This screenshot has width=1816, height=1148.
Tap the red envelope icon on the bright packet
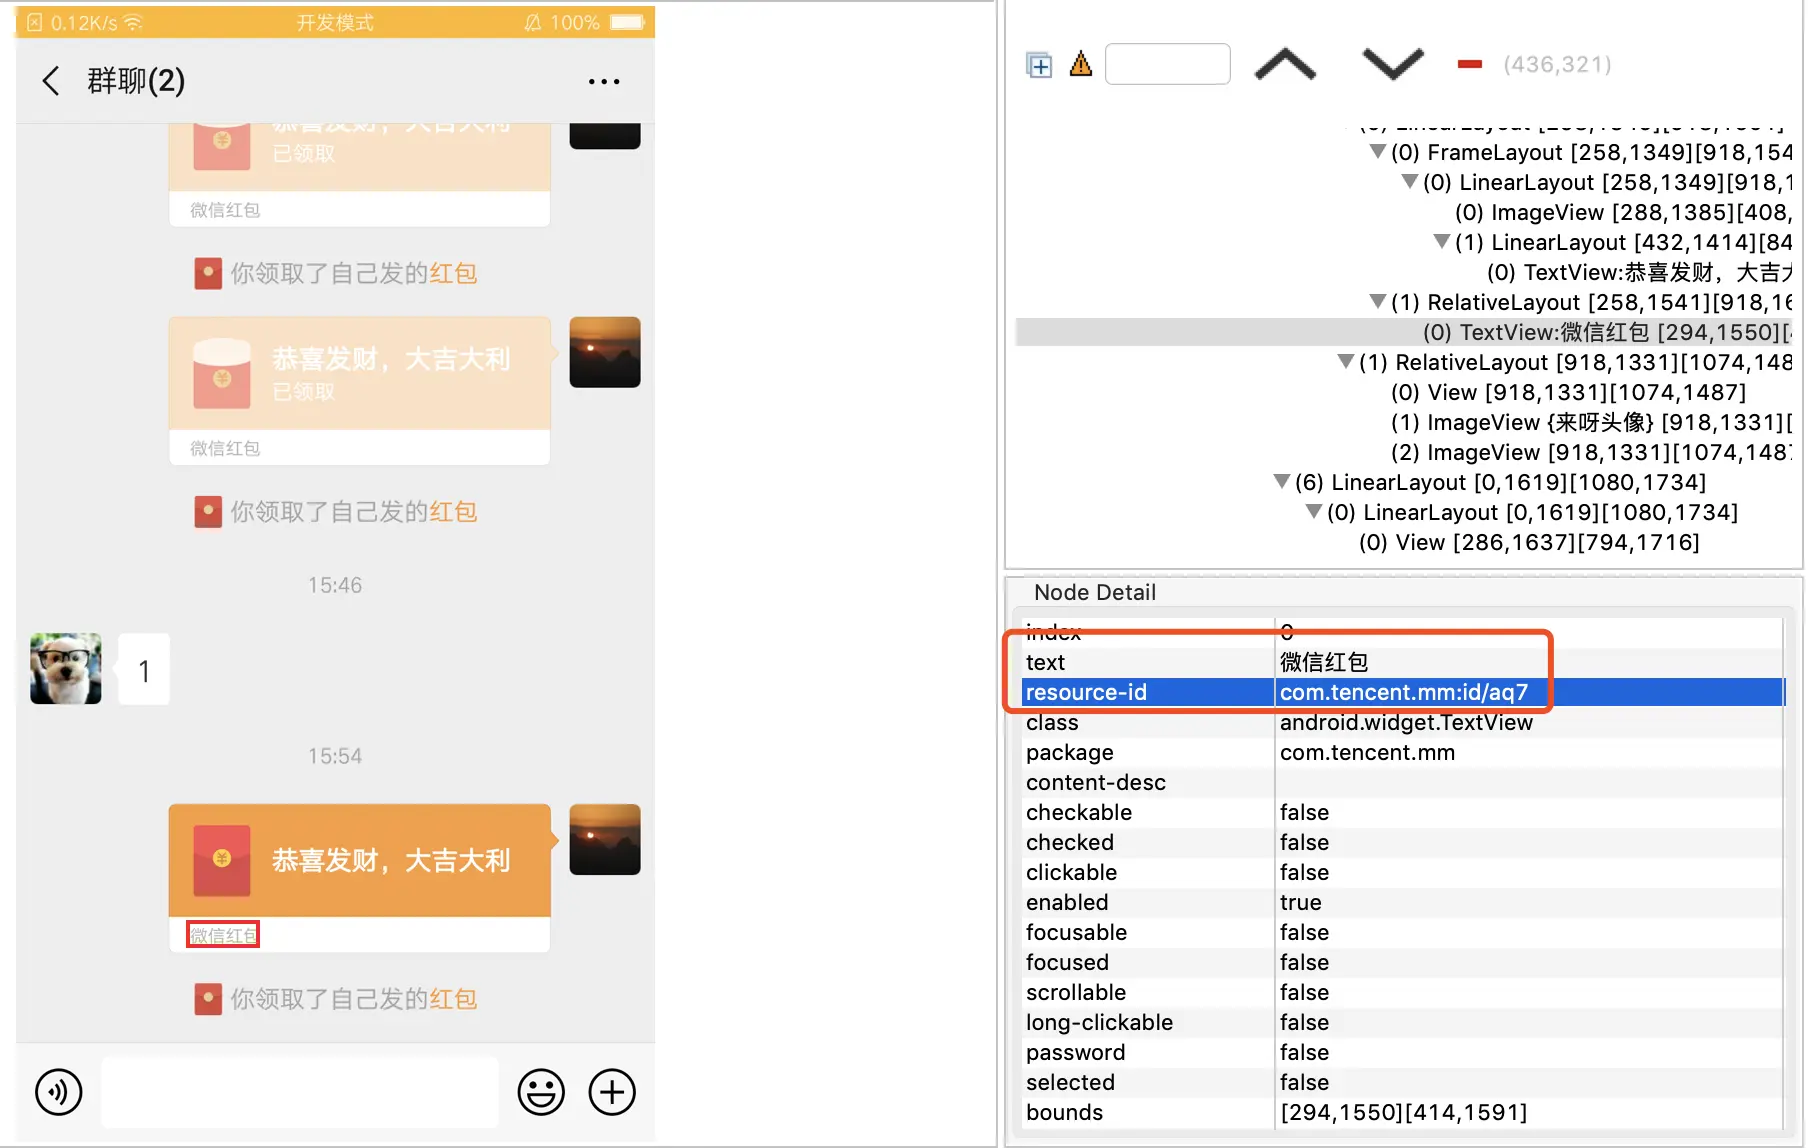(222, 860)
